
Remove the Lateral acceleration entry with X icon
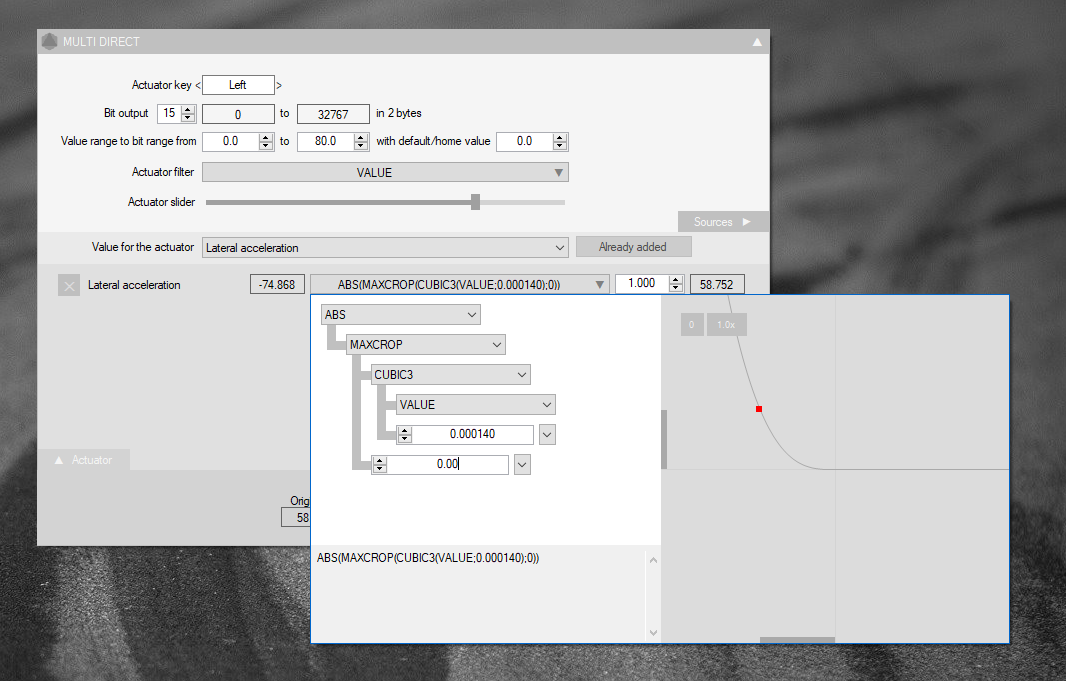[x=69, y=286]
